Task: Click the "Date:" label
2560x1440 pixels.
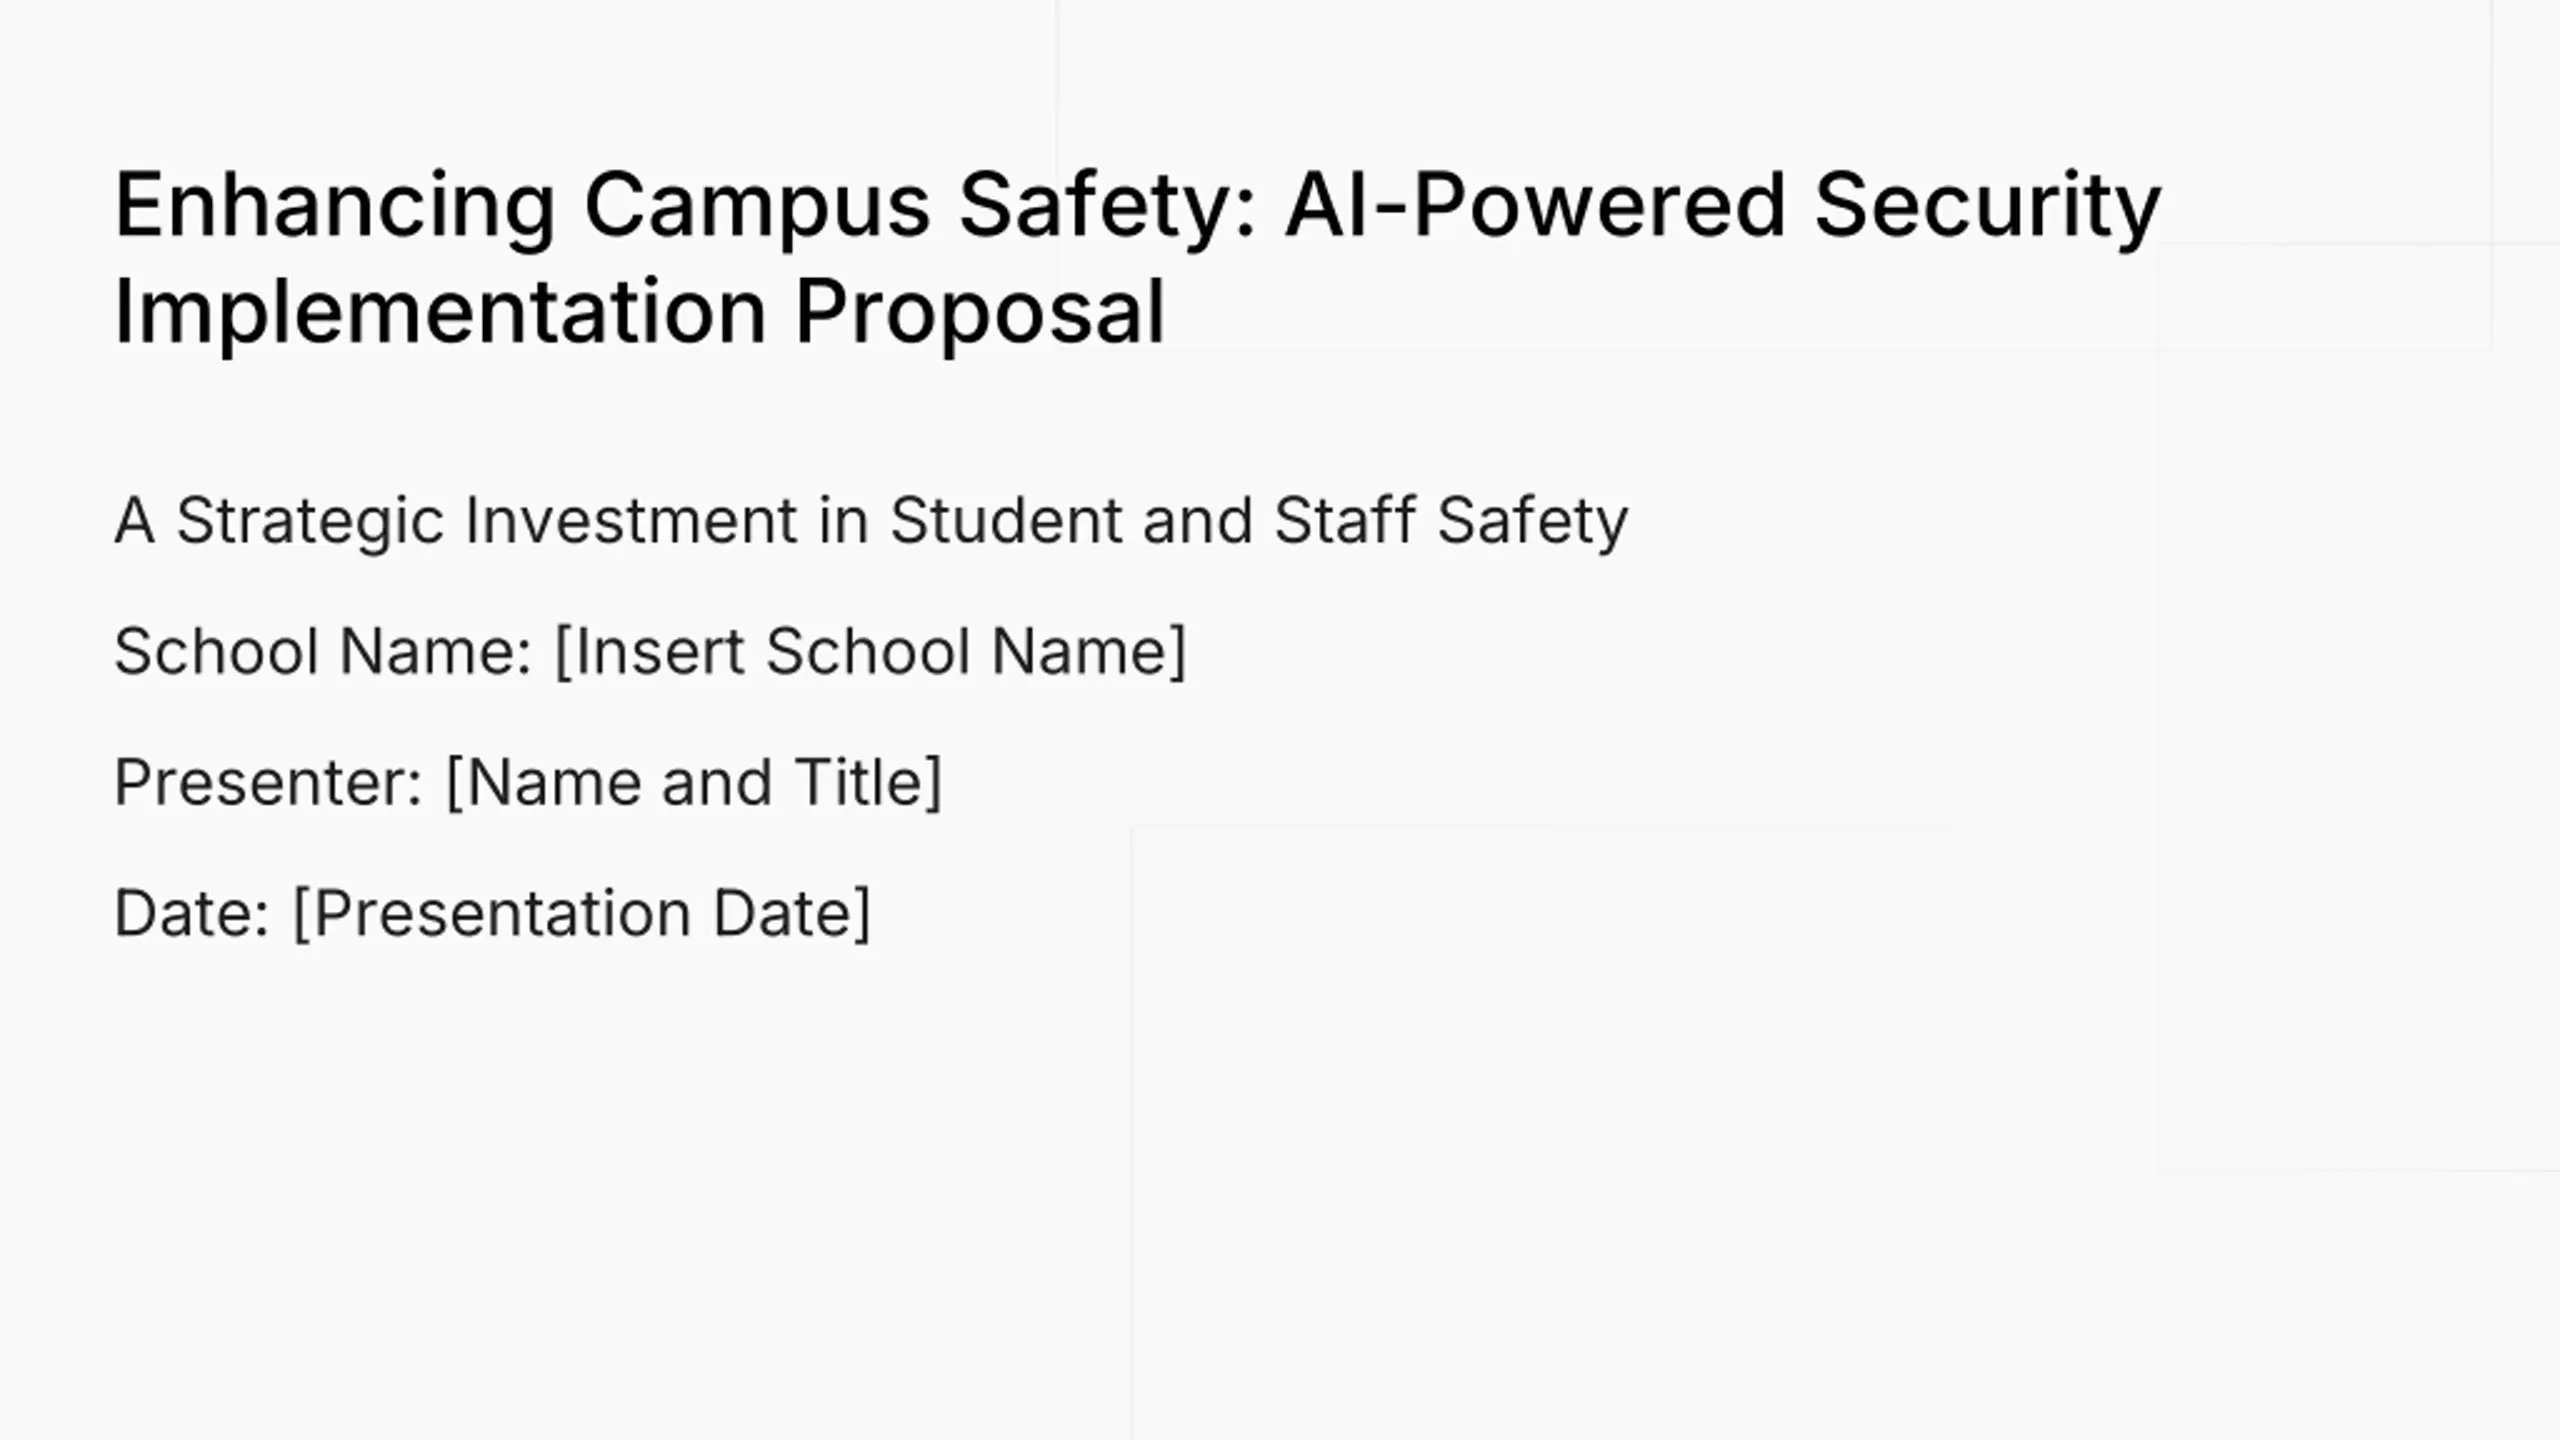Action: coord(192,913)
